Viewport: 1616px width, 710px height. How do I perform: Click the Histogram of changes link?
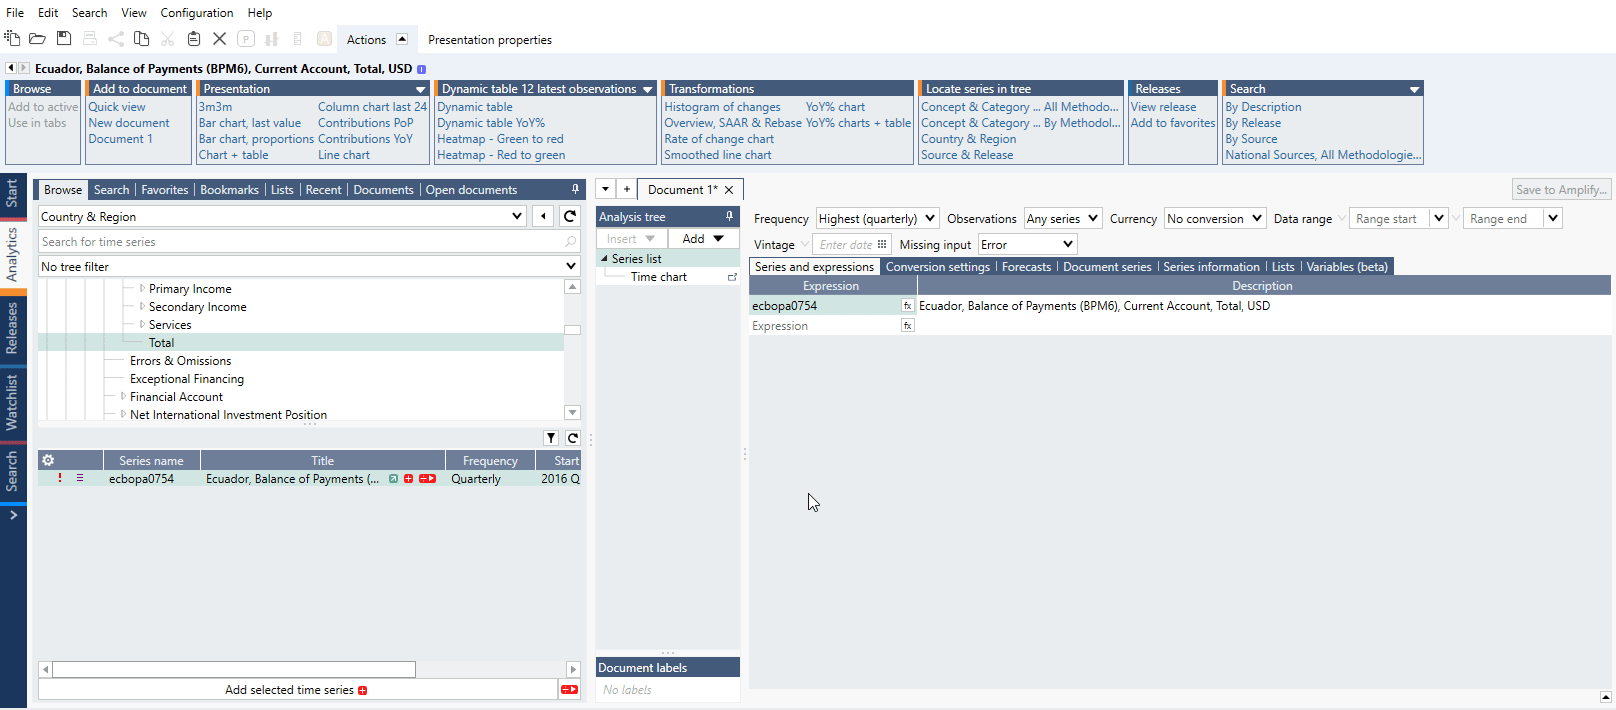pos(722,107)
